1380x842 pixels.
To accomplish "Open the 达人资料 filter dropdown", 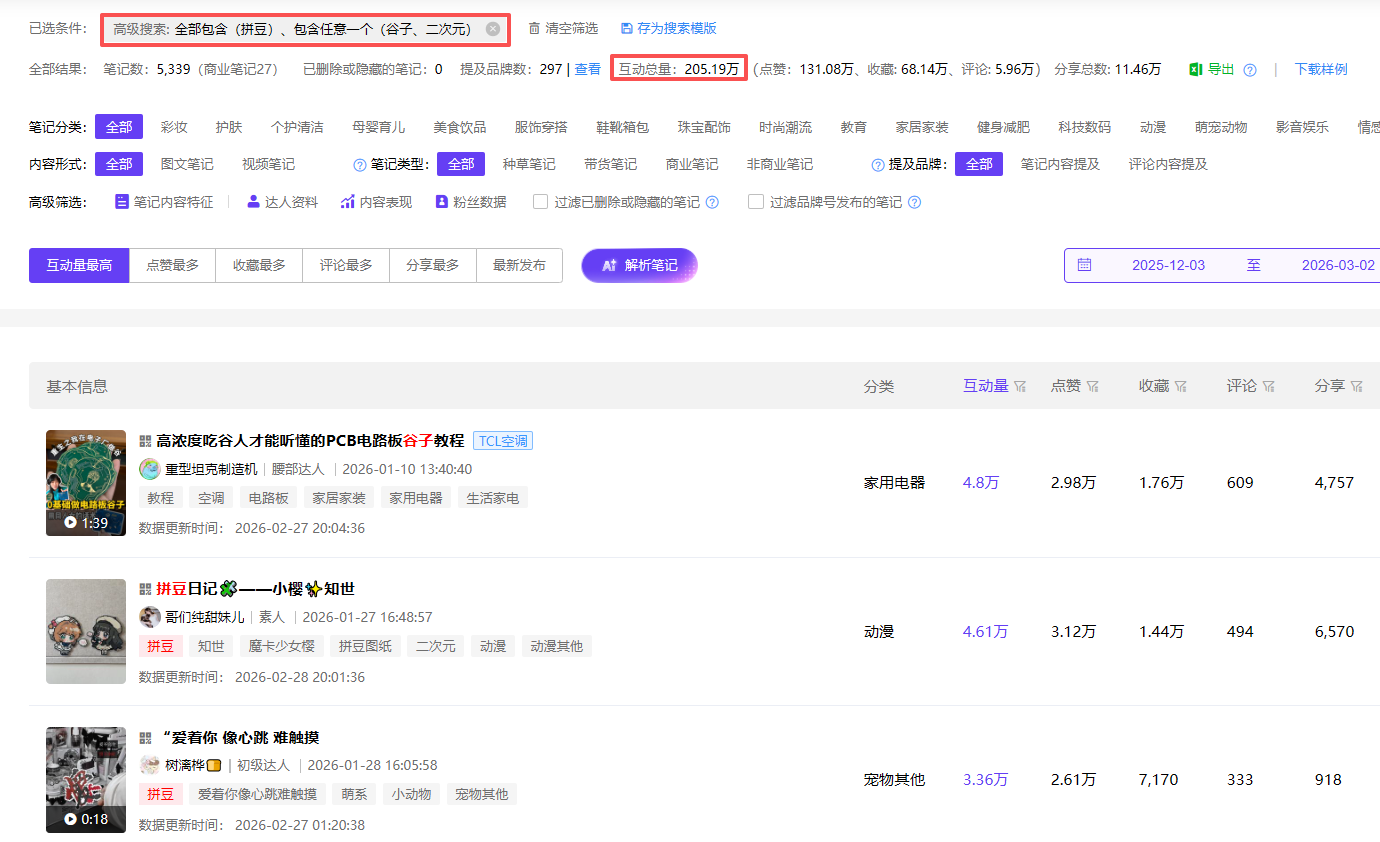I will pos(282,202).
